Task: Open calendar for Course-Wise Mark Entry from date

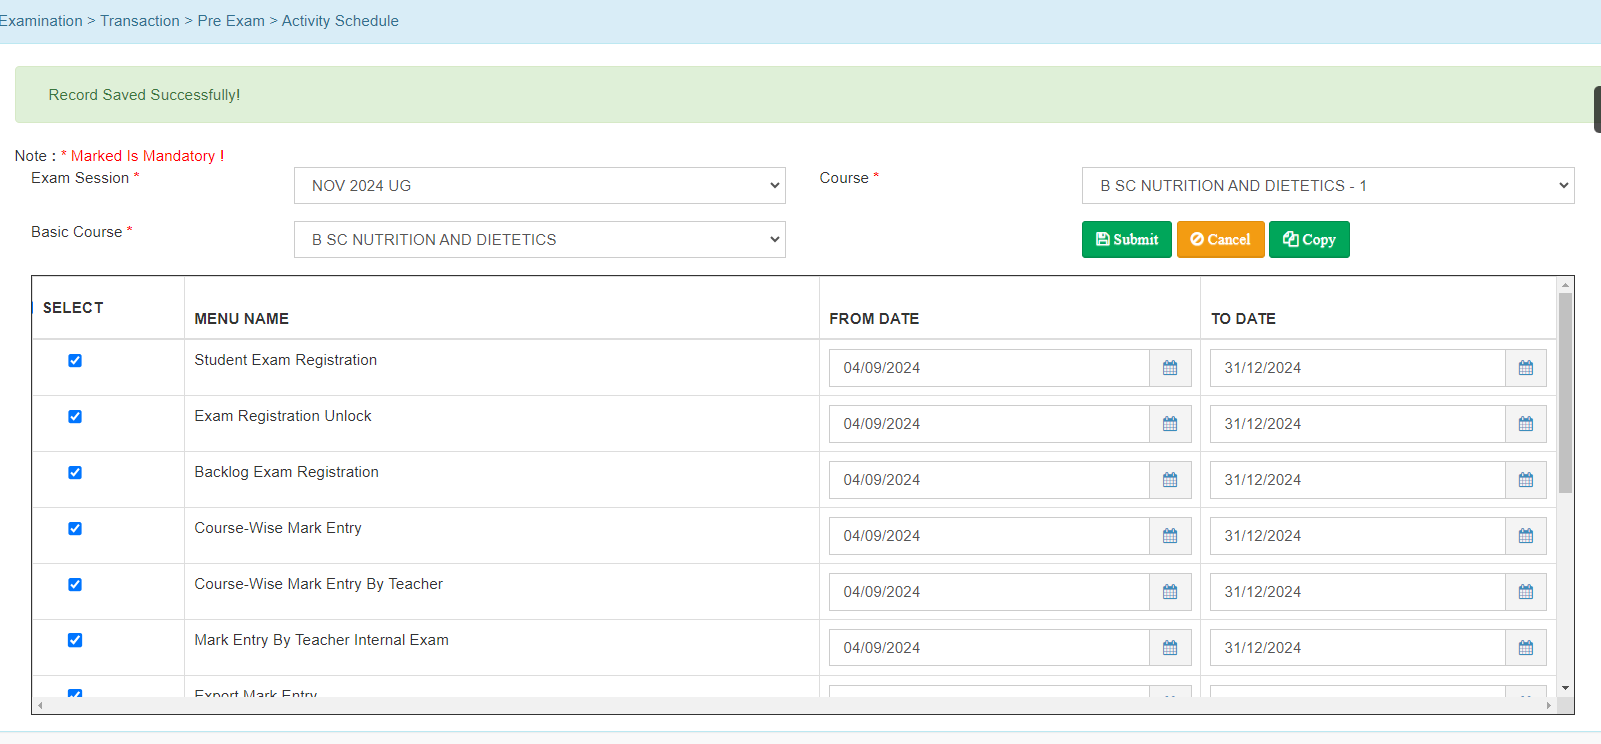Action: (1170, 536)
